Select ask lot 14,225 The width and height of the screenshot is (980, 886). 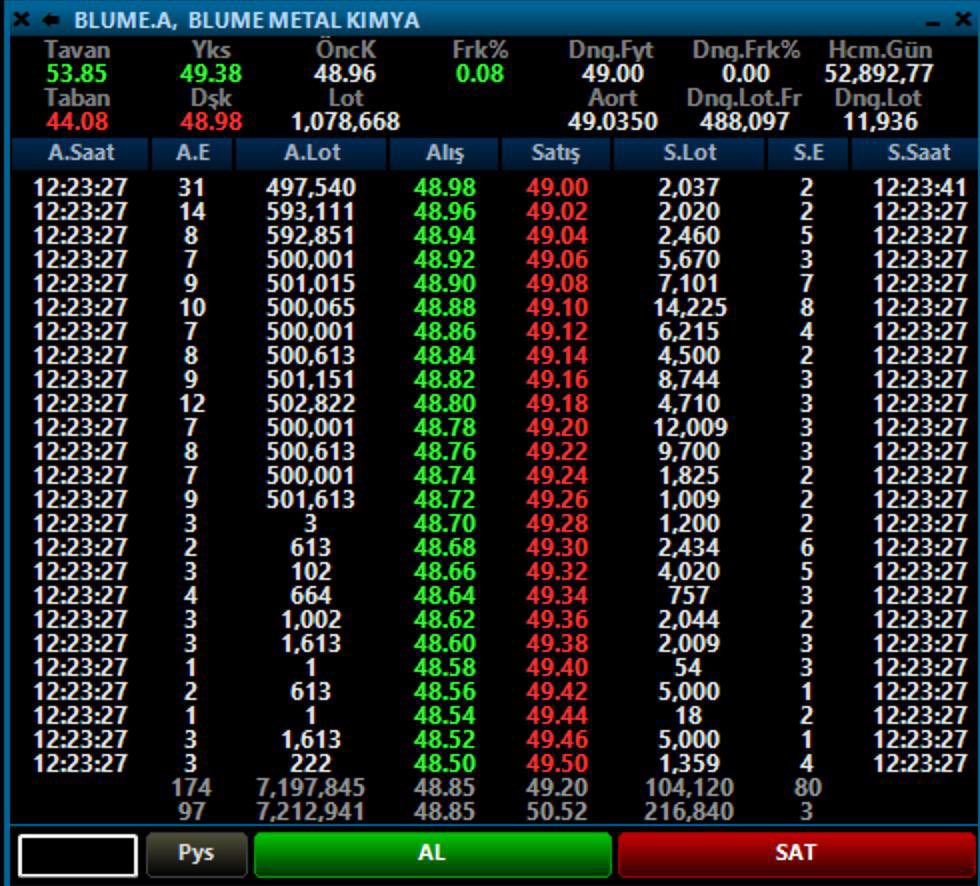click(x=690, y=308)
